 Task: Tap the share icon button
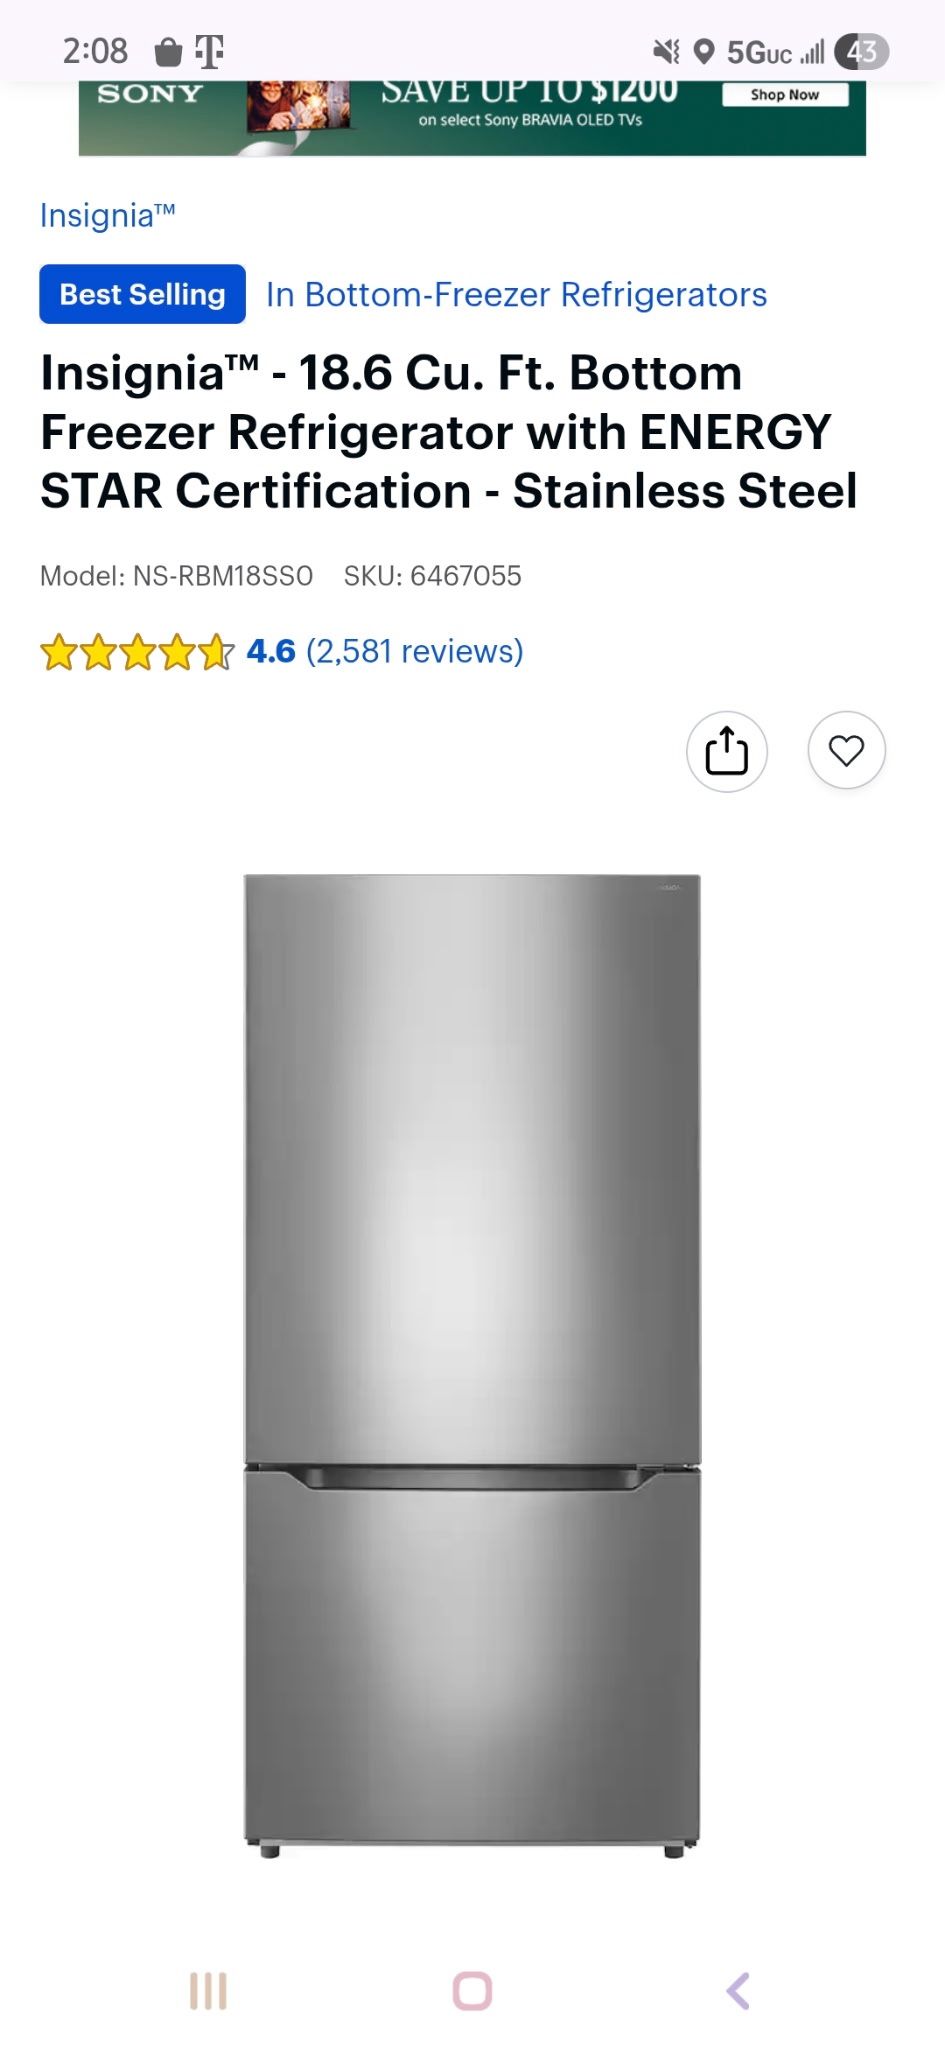tap(727, 751)
